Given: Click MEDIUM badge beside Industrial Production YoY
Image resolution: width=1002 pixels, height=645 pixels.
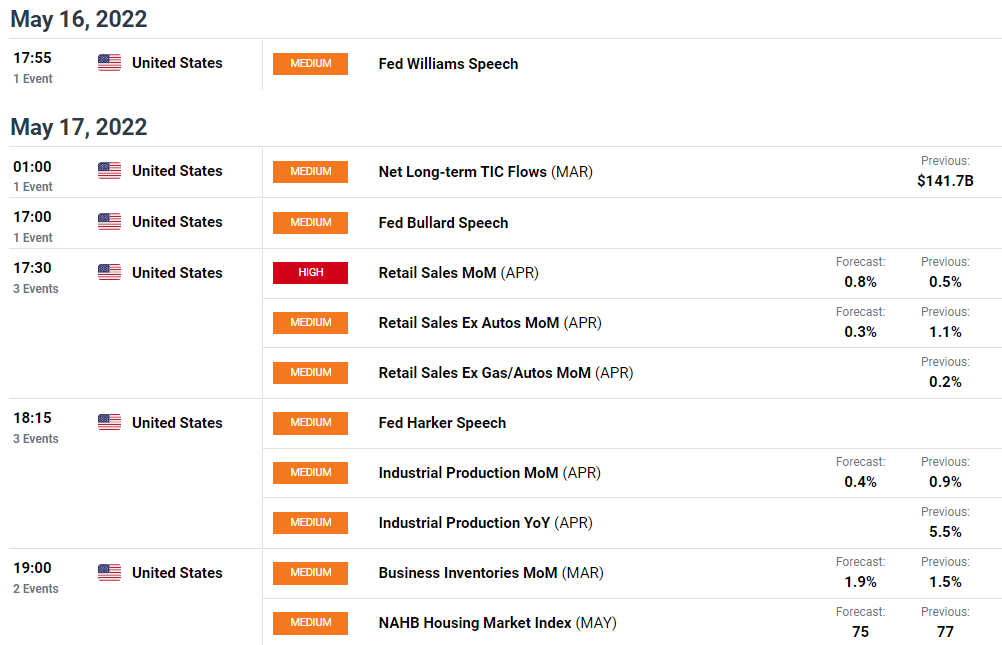Looking at the screenshot, I should [x=311, y=523].
